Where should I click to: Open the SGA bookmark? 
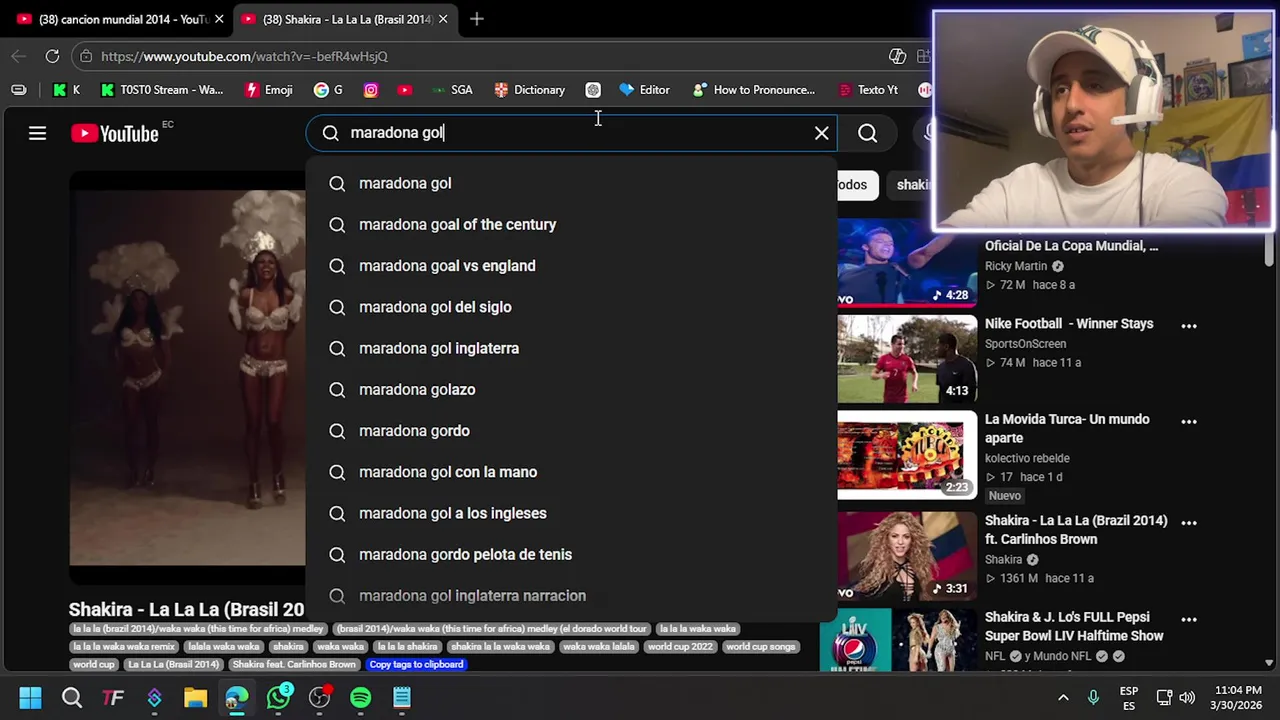[452, 90]
